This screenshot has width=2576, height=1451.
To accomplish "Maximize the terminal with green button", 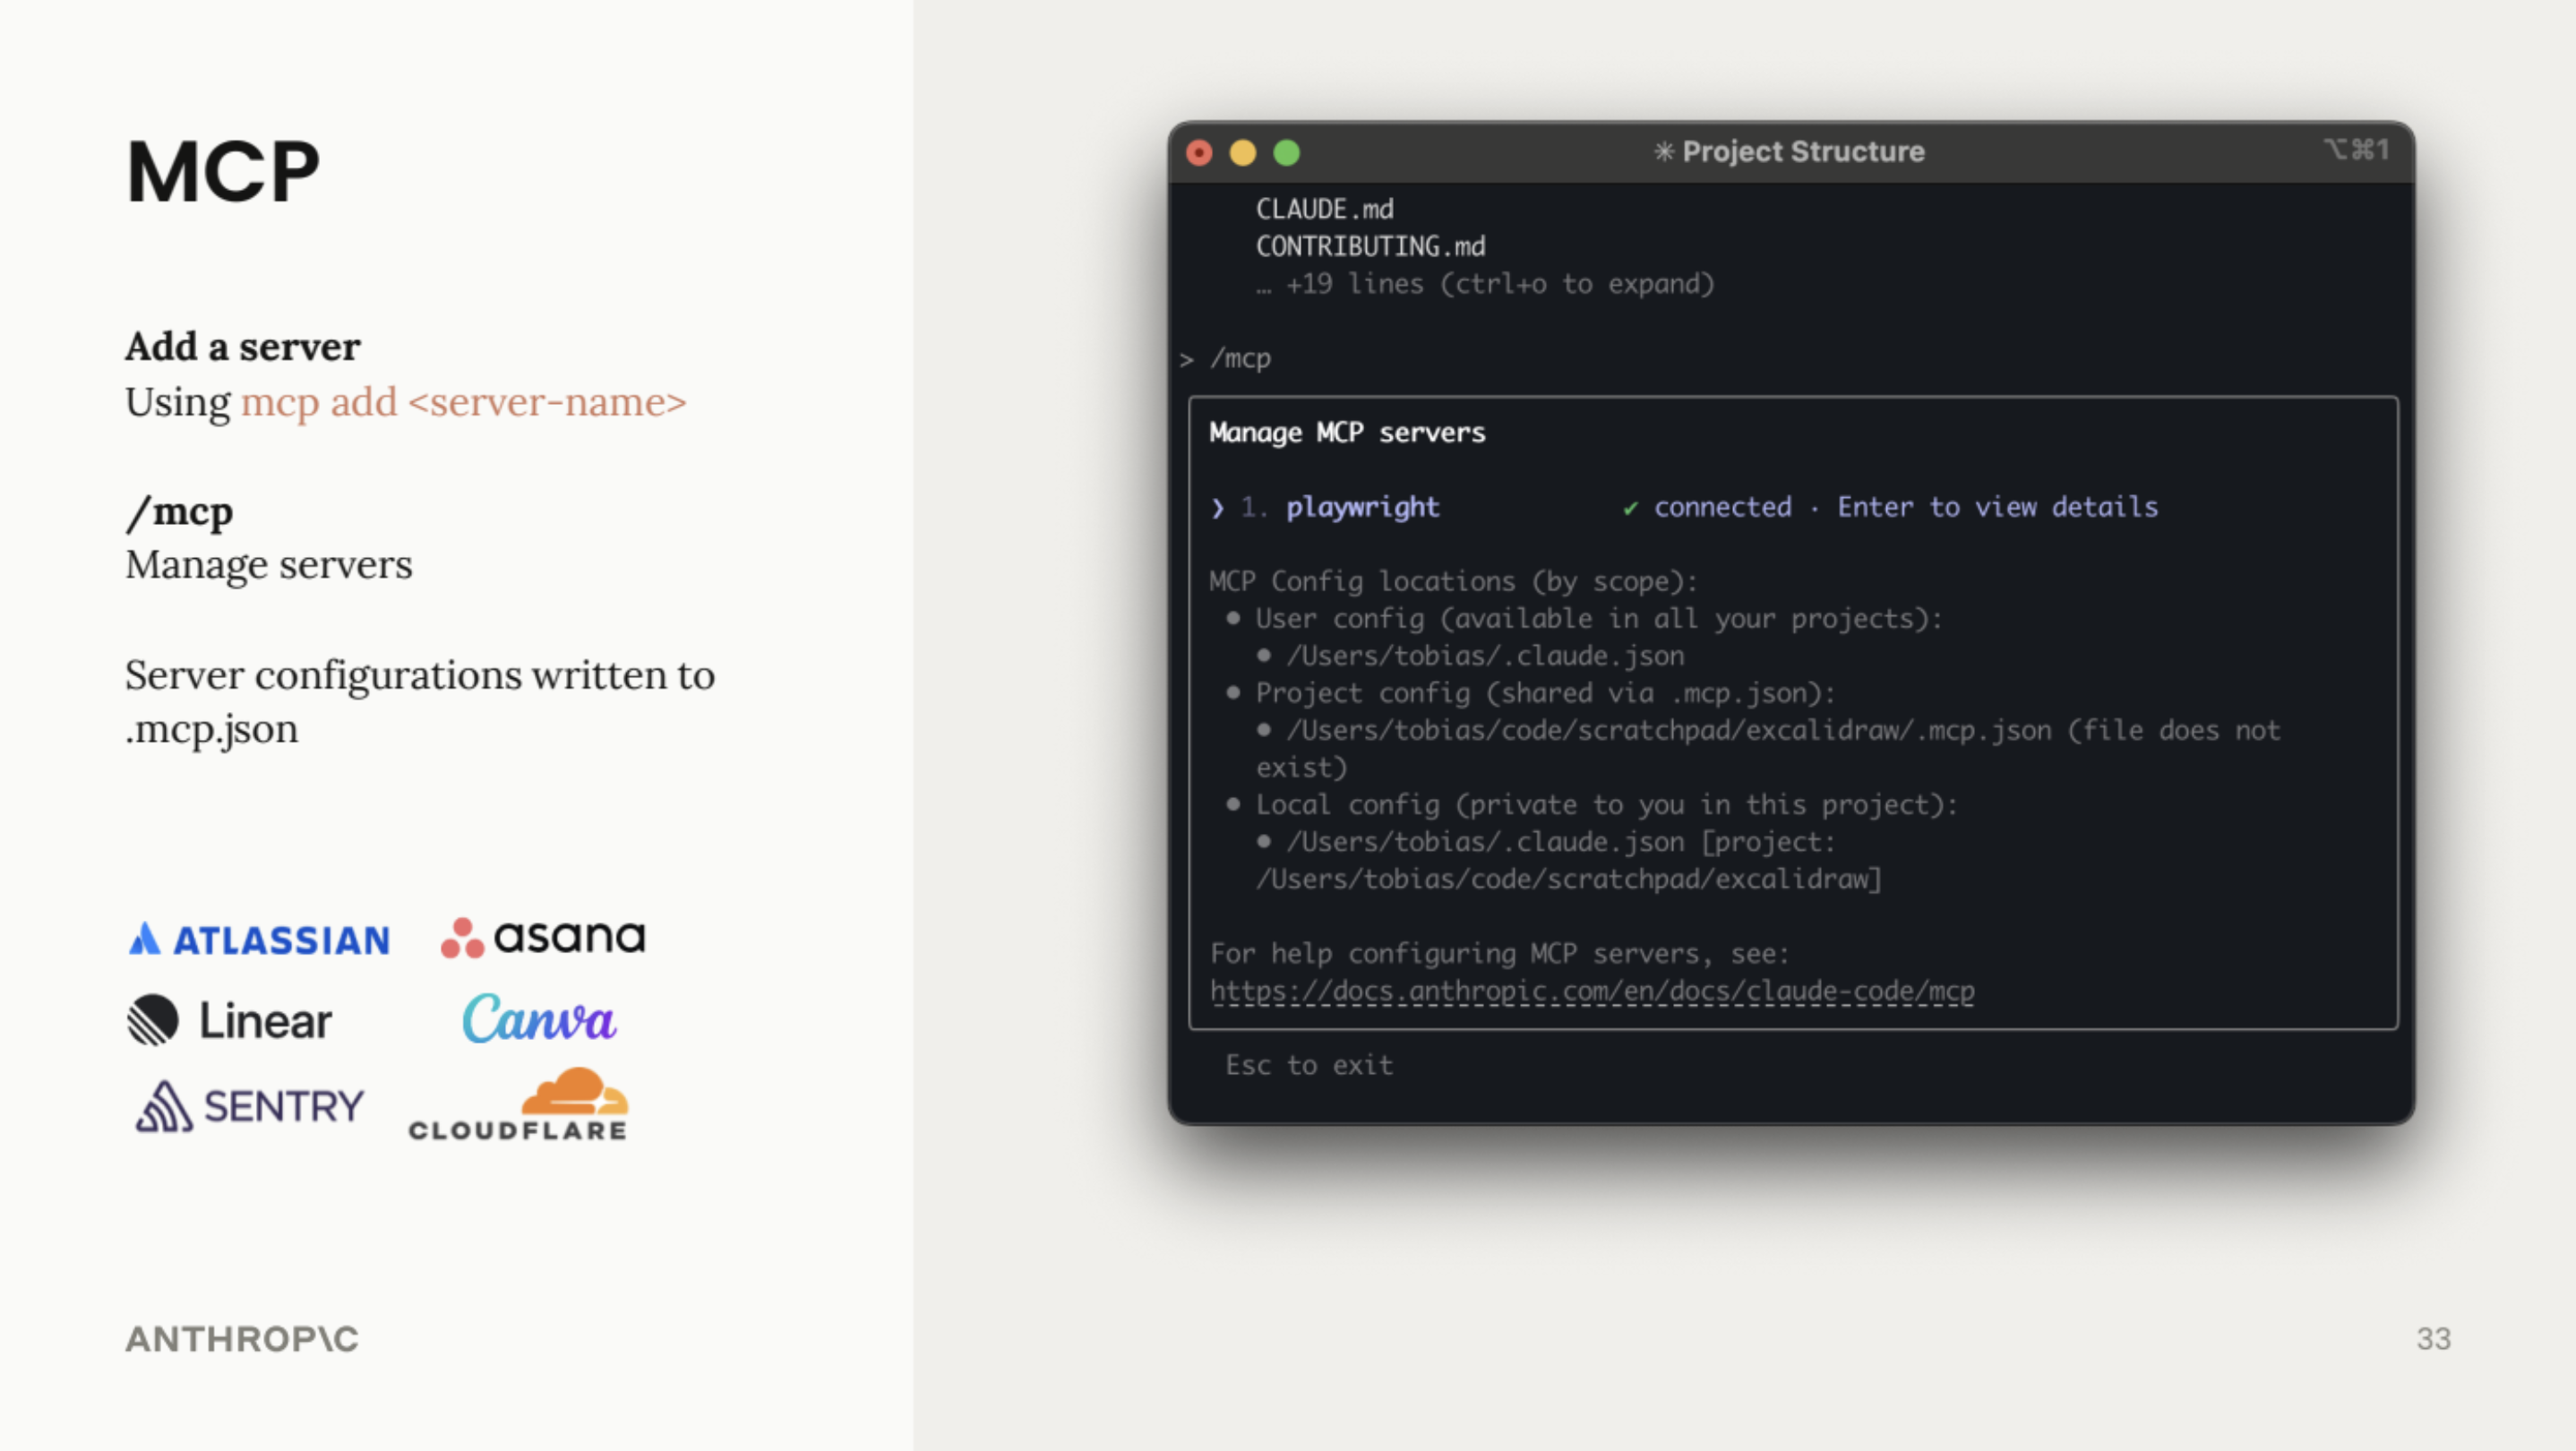I will tap(1287, 152).
